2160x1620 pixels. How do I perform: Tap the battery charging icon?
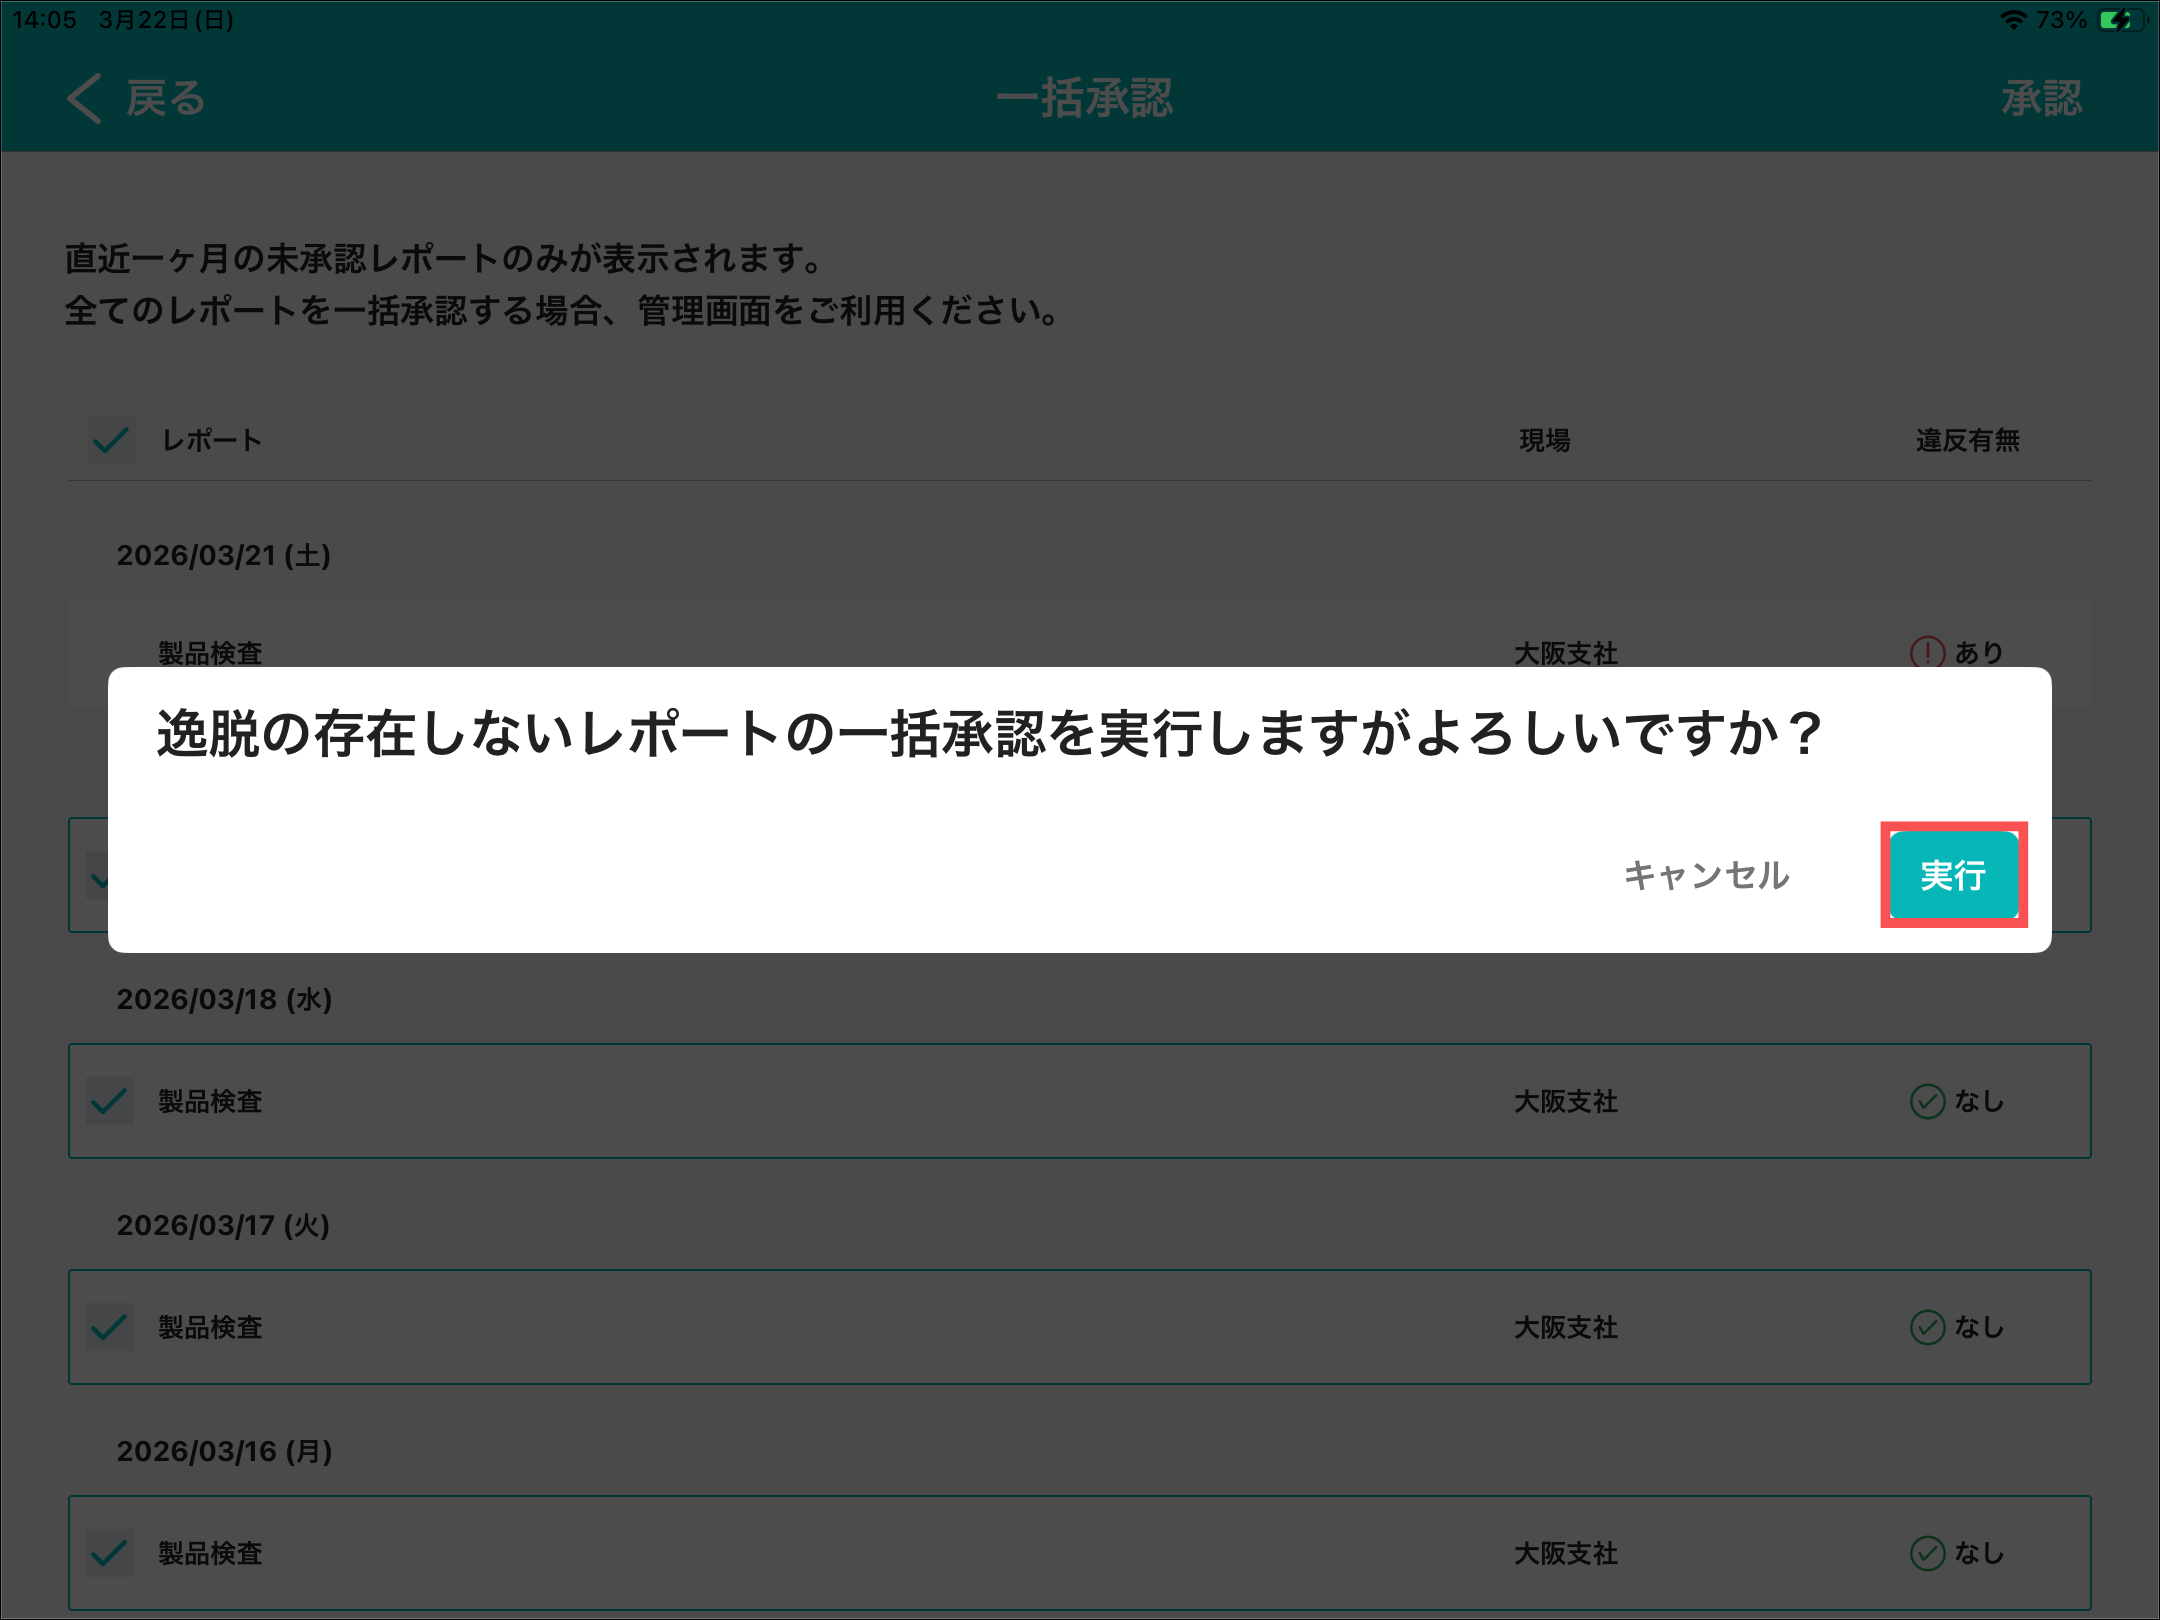pos(2120,20)
